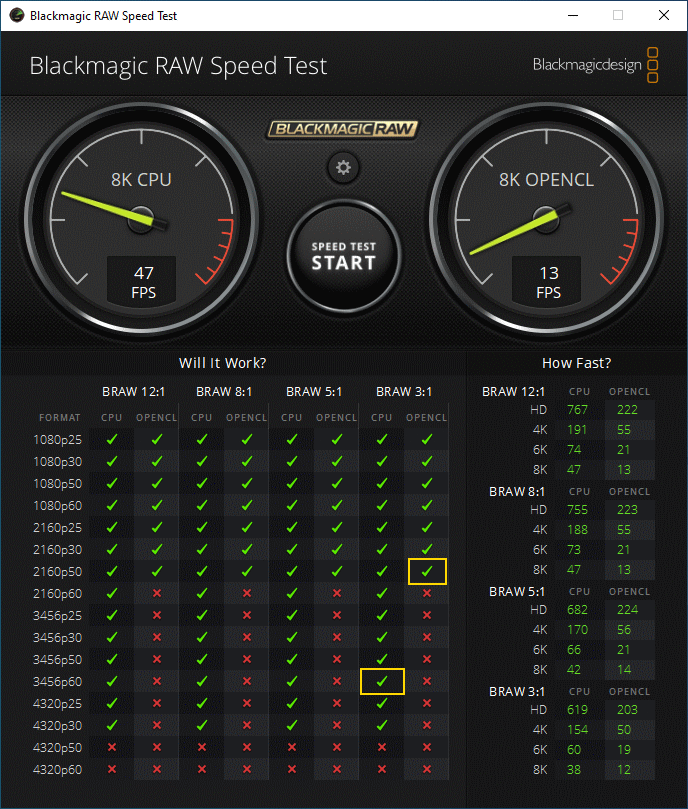Click BRAW 12:1 header in Will It Work table
Viewport: 688px width, 809px height.
[134, 392]
